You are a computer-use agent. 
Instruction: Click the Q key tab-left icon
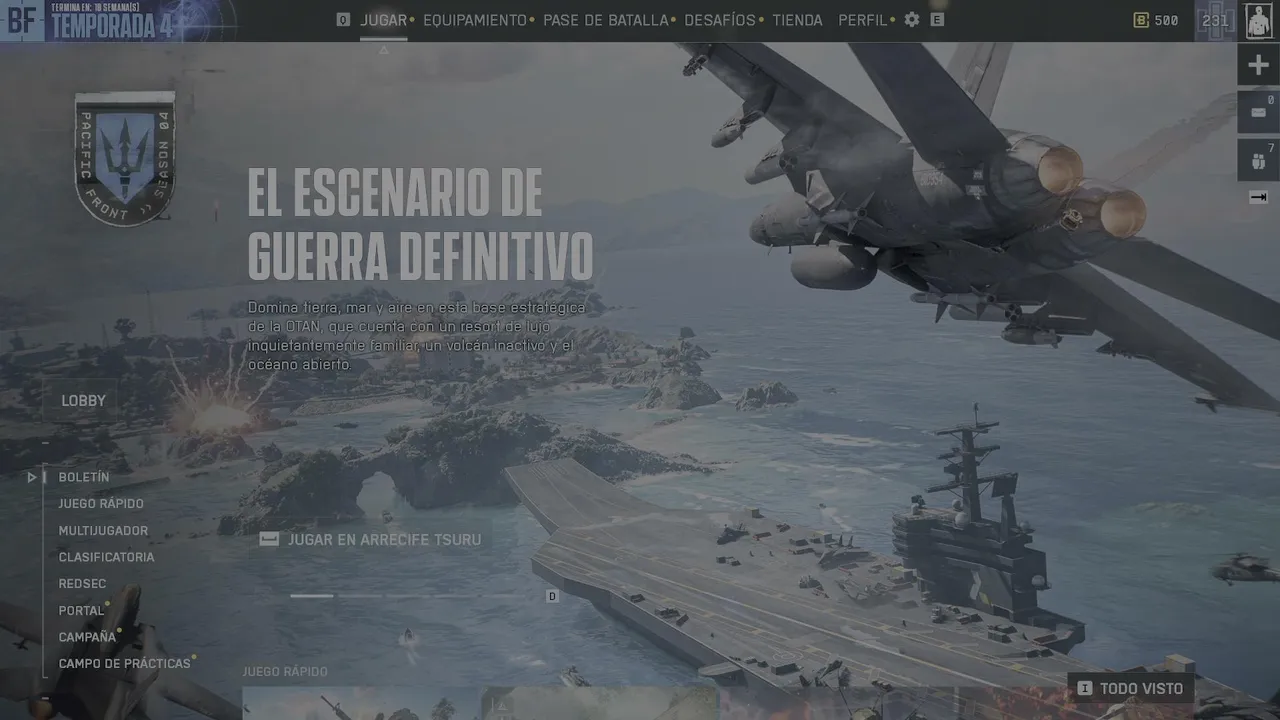click(x=343, y=20)
